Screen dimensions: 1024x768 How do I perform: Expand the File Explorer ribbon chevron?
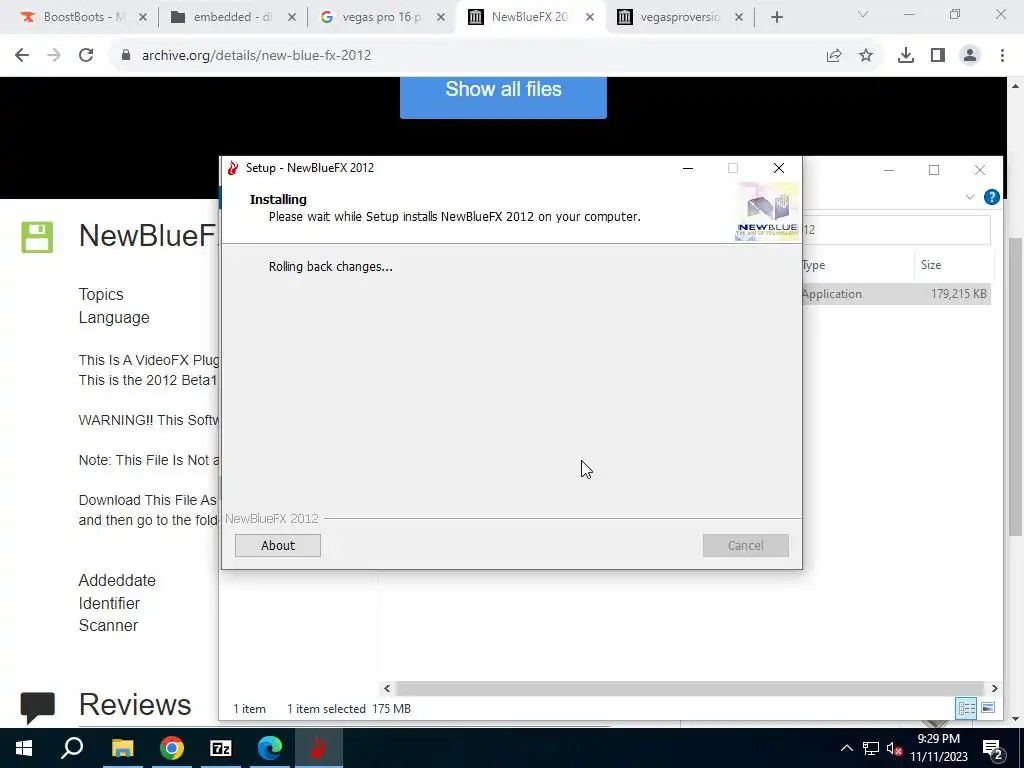970,197
